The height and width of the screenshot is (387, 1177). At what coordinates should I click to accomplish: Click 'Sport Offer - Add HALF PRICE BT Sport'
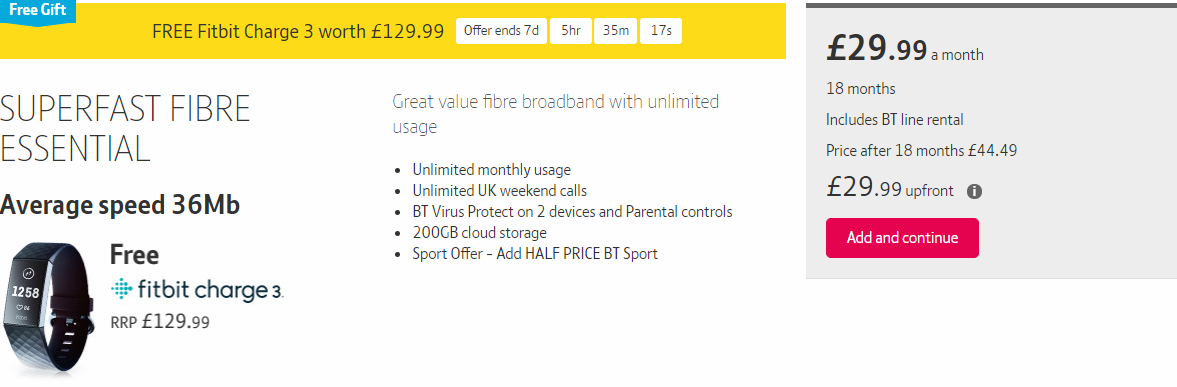click(x=535, y=254)
